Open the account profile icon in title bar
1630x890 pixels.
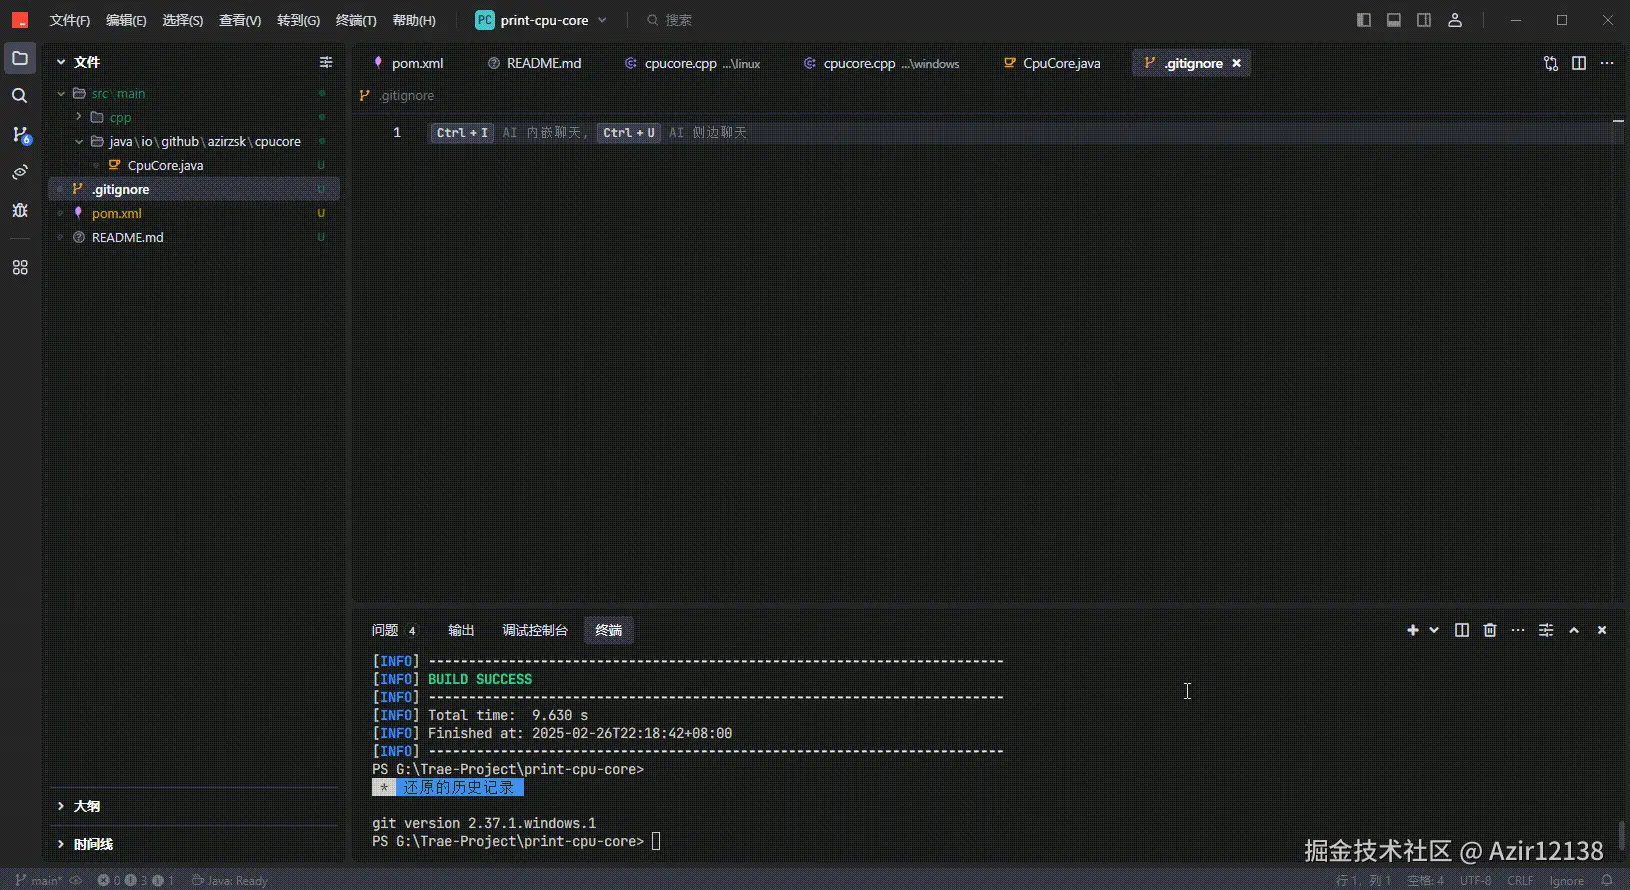(1455, 20)
